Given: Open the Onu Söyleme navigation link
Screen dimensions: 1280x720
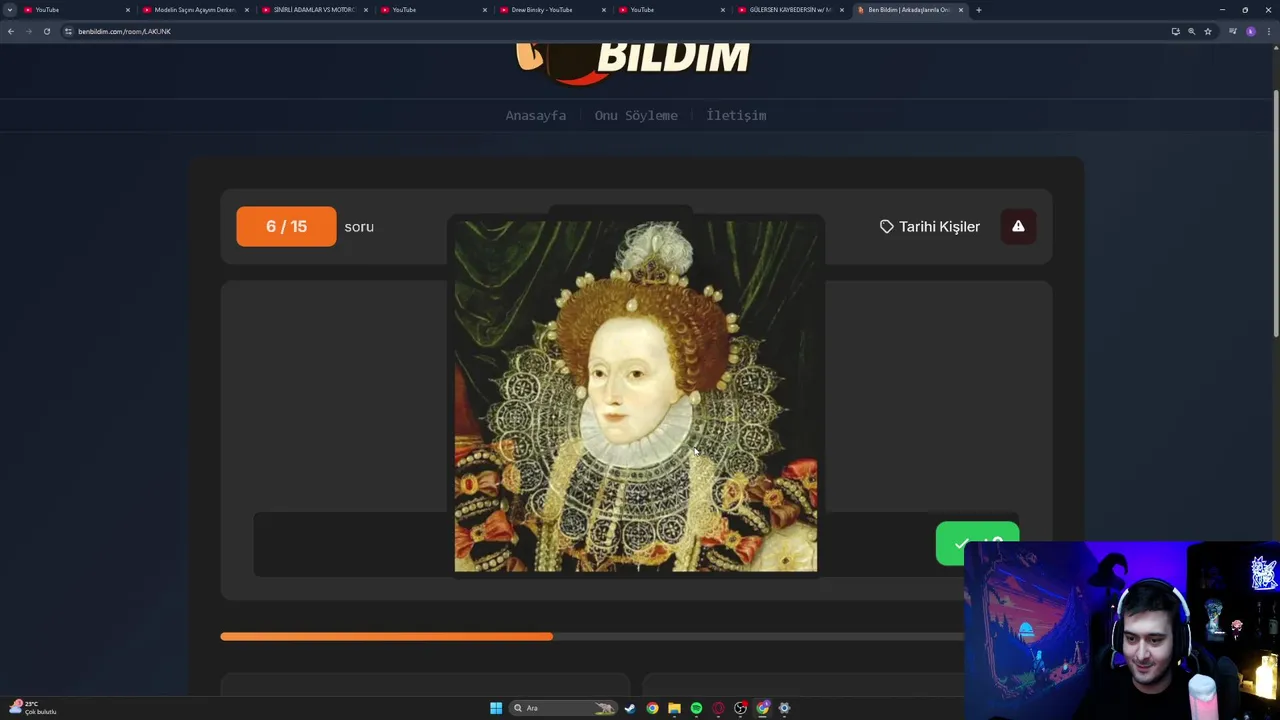Looking at the screenshot, I should click(x=636, y=115).
